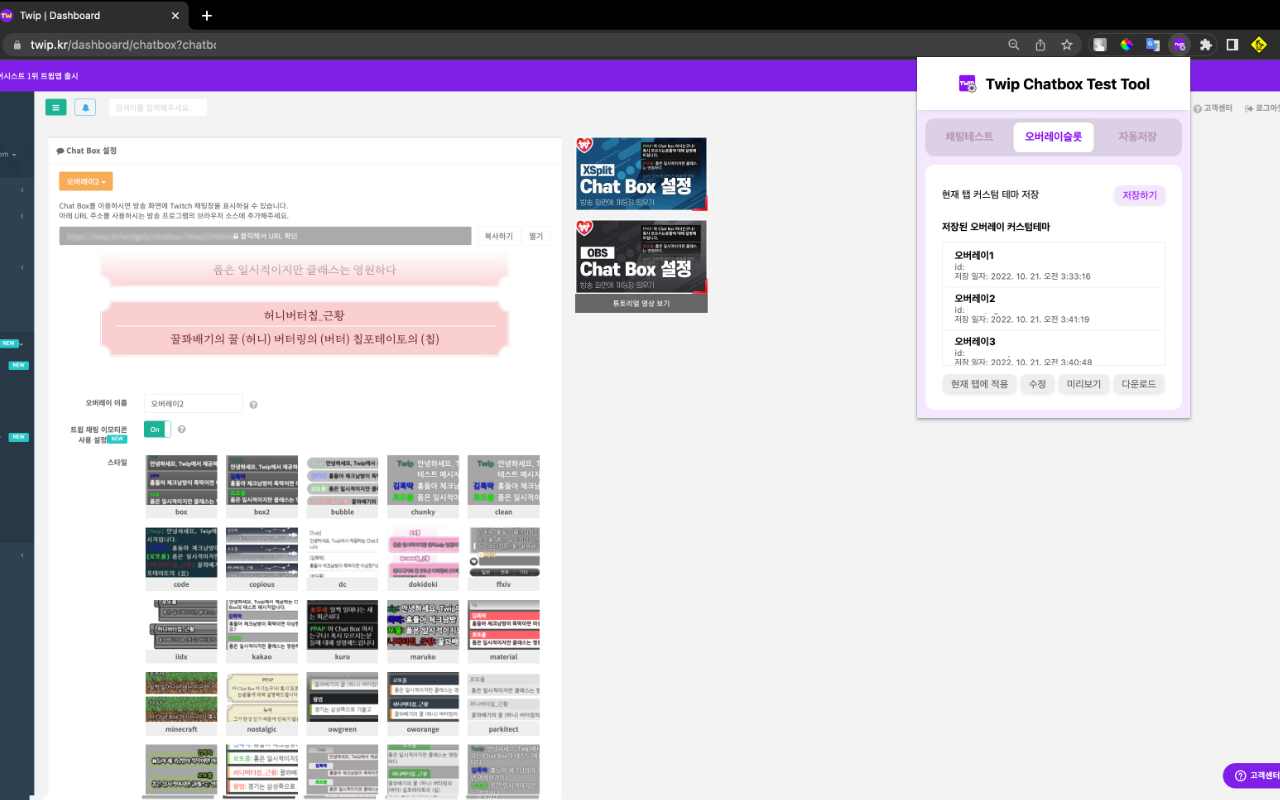Click help icon beside the emoticon On toggle
The height and width of the screenshot is (800, 1280).
point(181,429)
